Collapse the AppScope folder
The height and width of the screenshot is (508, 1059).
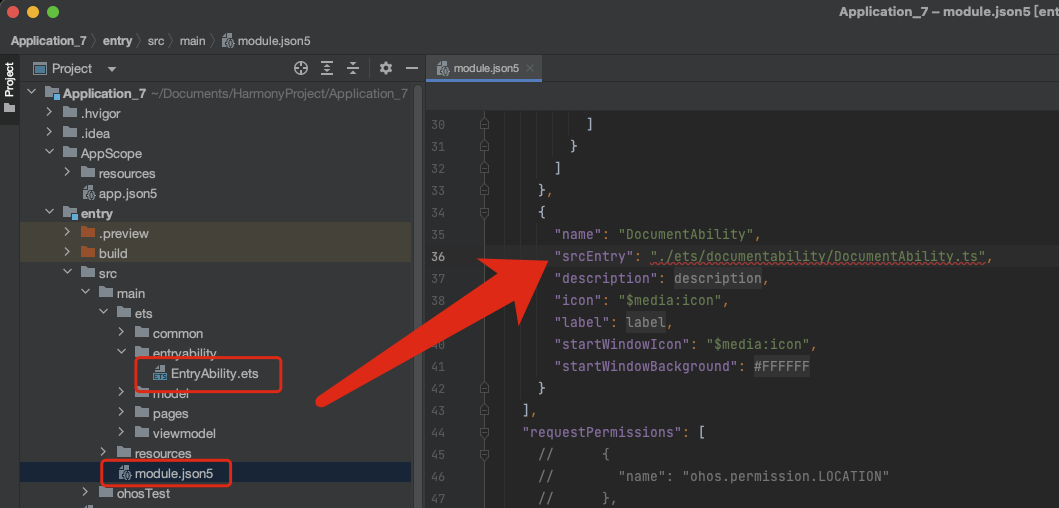pos(49,153)
